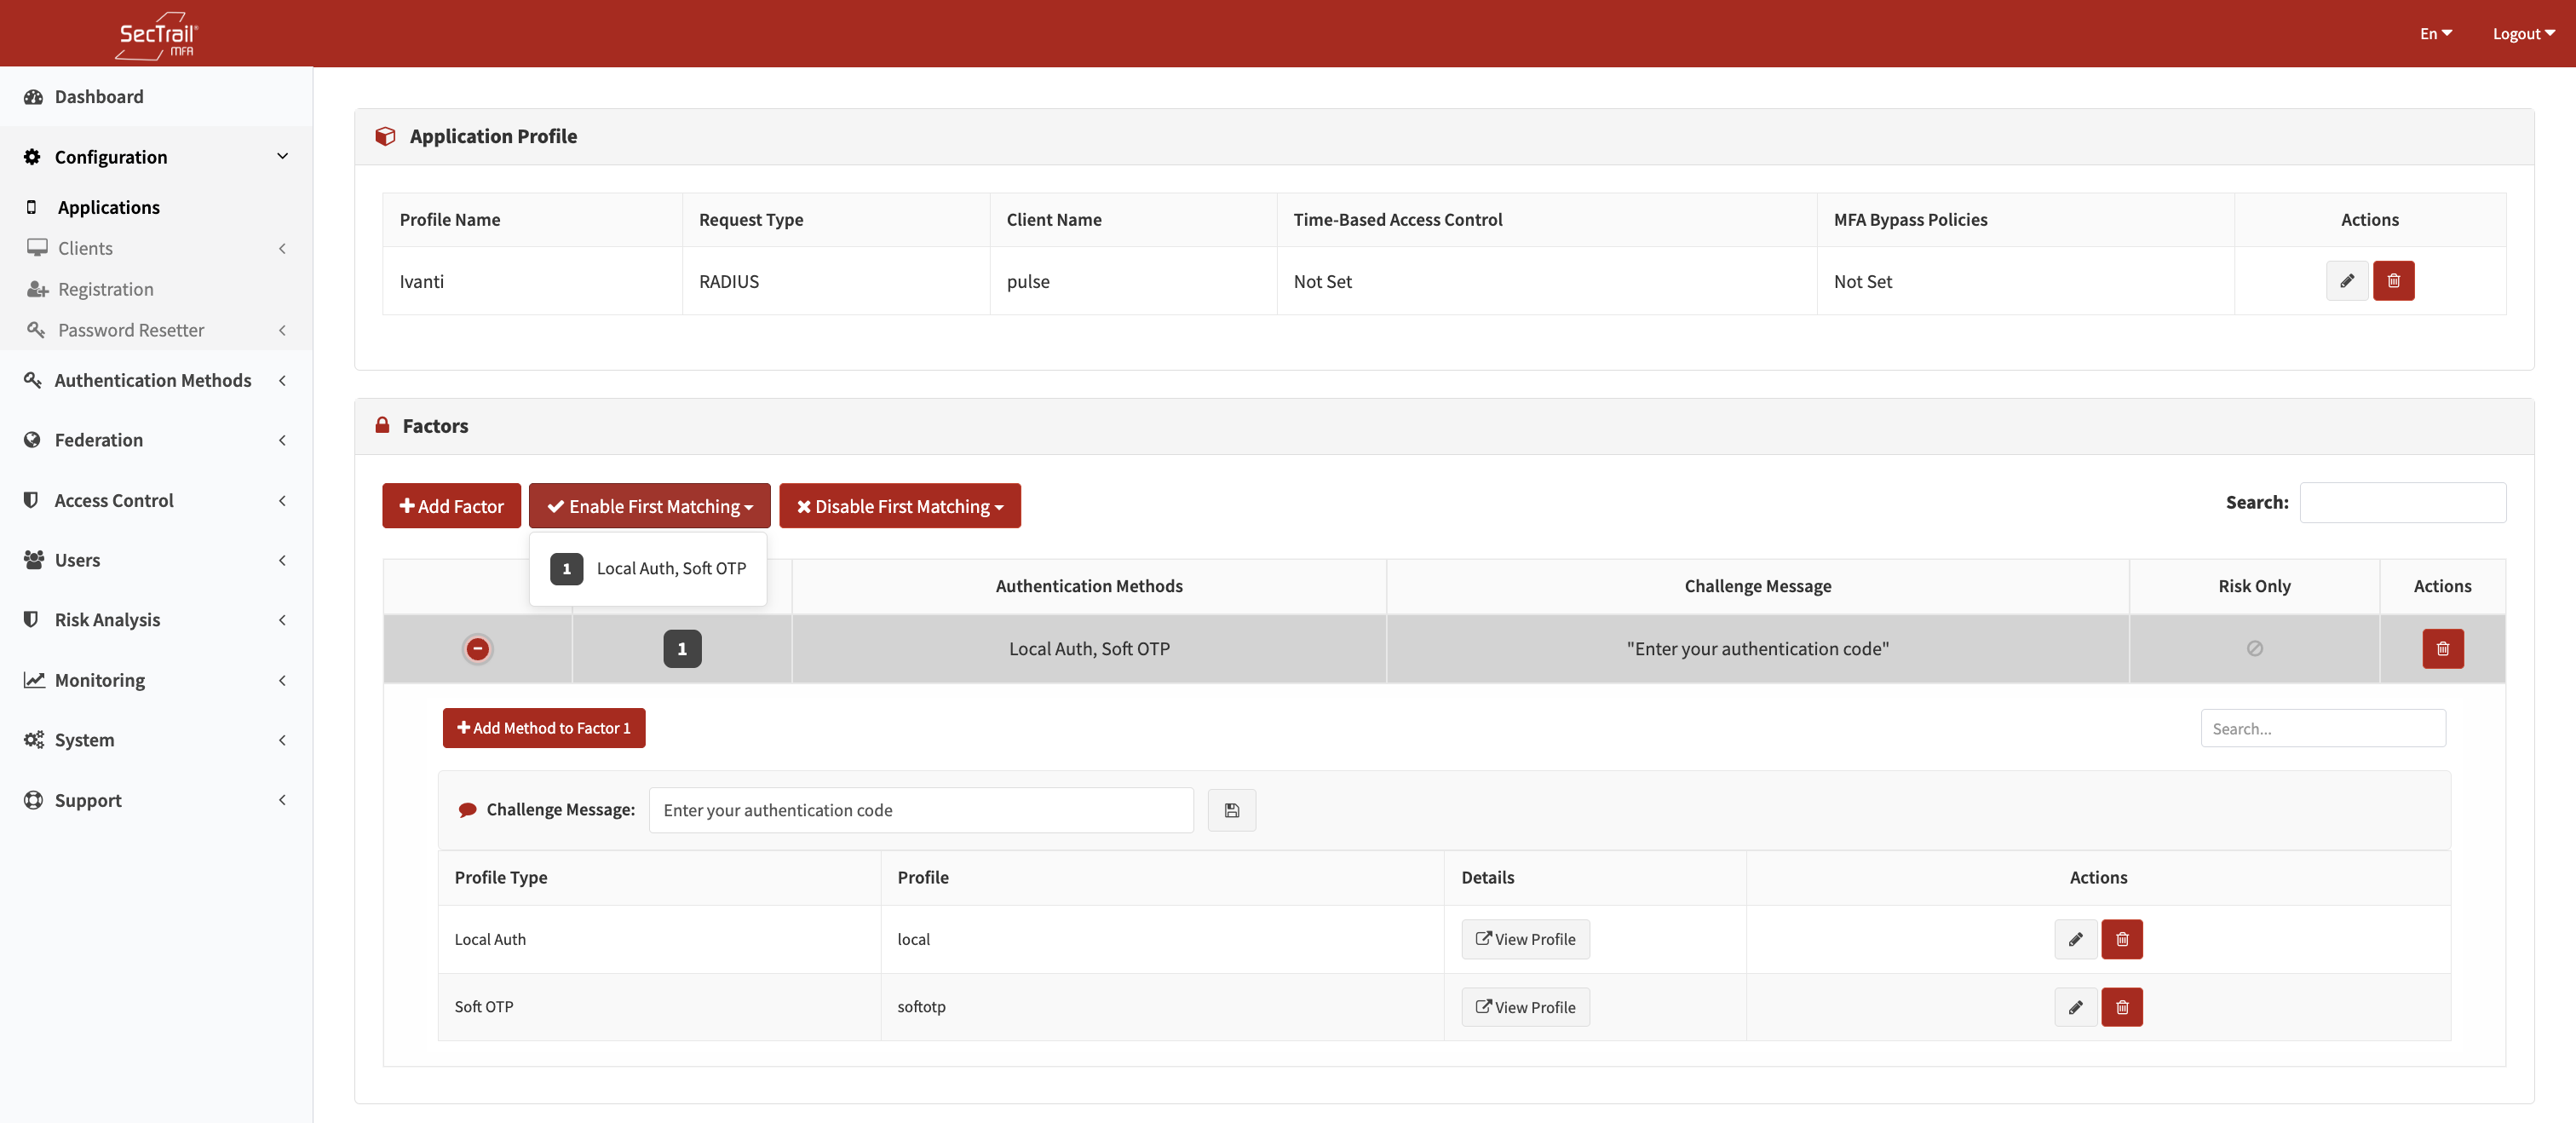This screenshot has height=1123, width=2576.
Task: Click the Add Factor button
Action: click(451, 506)
